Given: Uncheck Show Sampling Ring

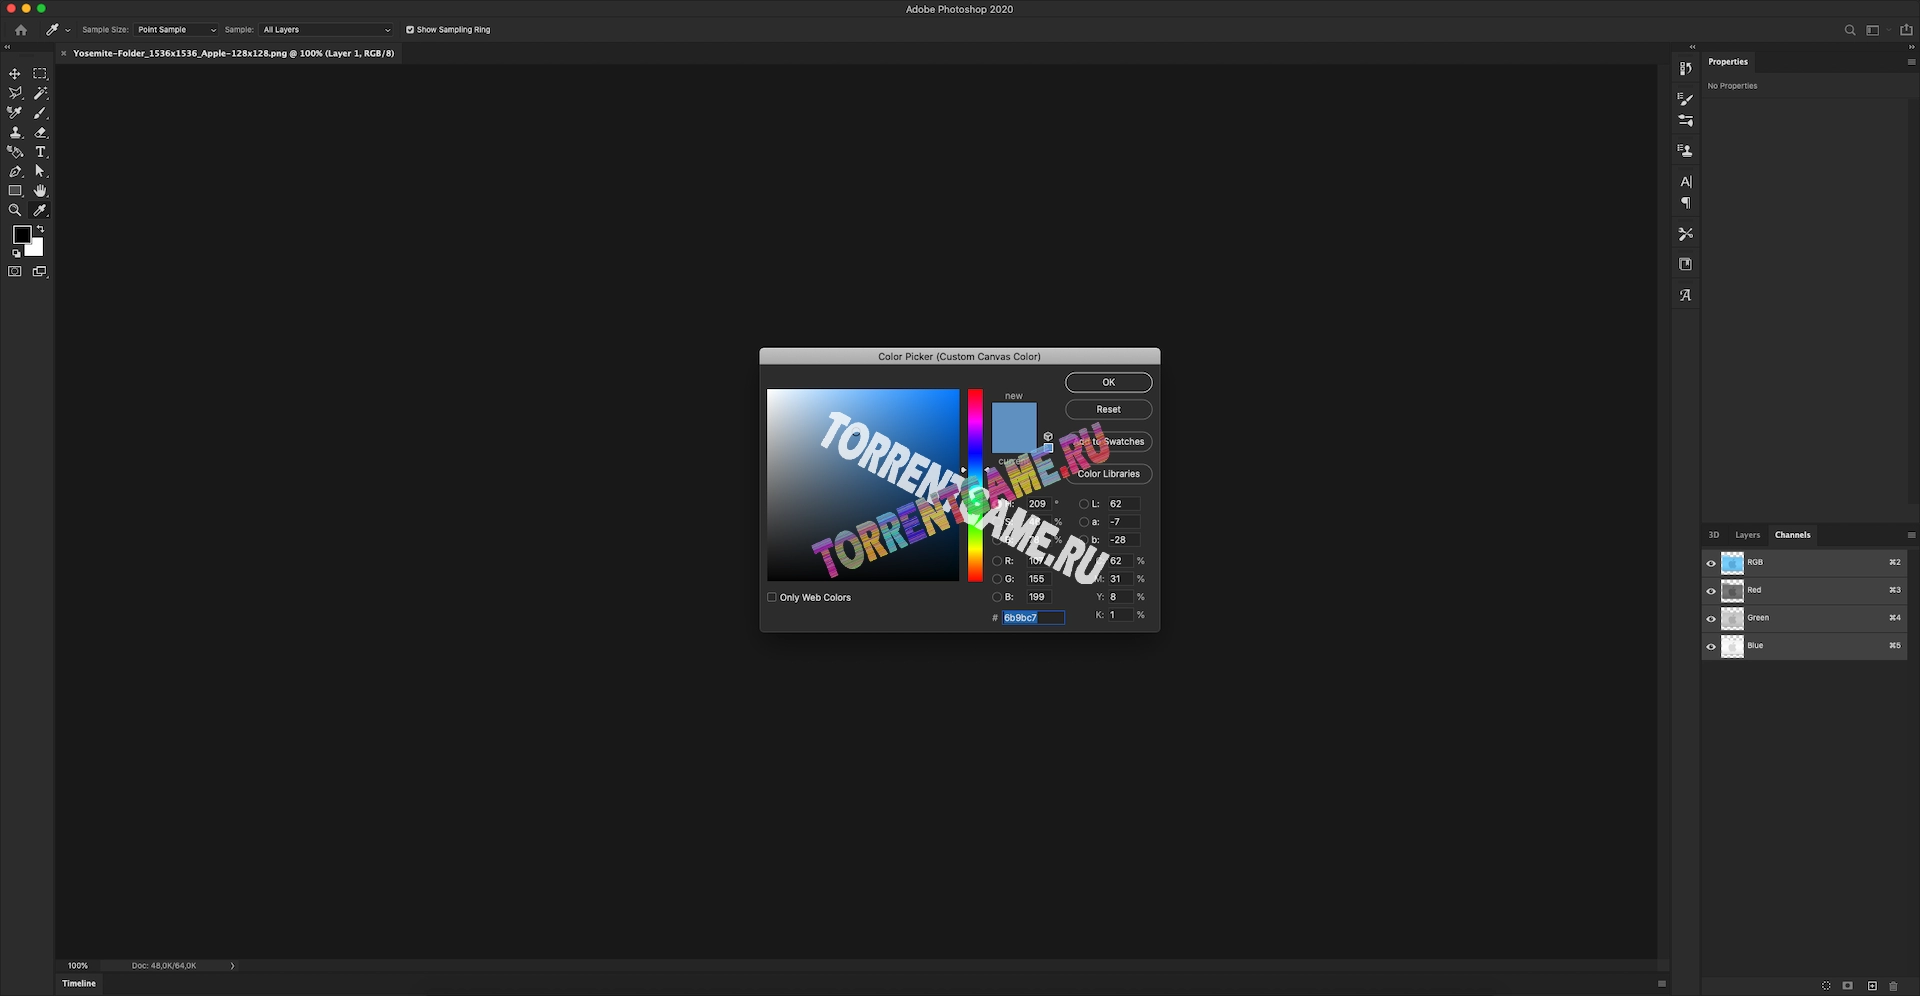Looking at the screenshot, I should coord(410,30).
